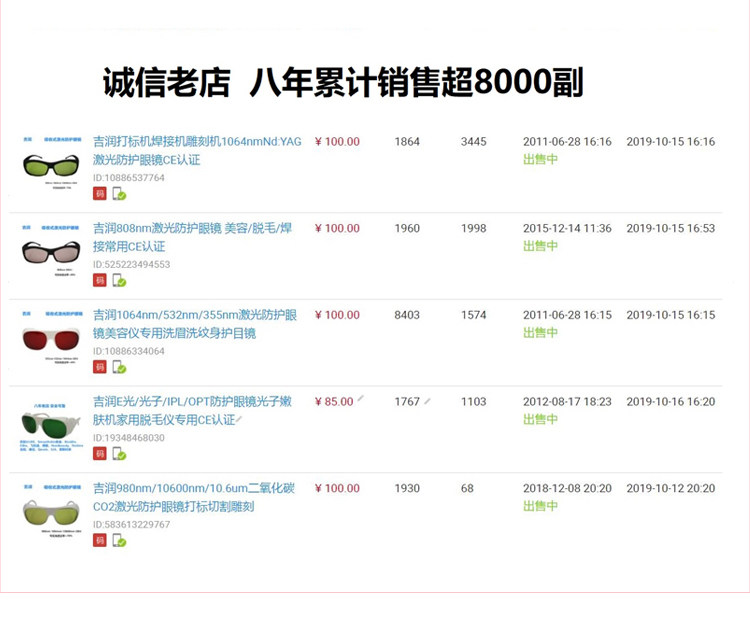Click 出售中 status under 2018-12-08 20:20
This screenshot has height=617, width=750.
(x=540, y=506)
